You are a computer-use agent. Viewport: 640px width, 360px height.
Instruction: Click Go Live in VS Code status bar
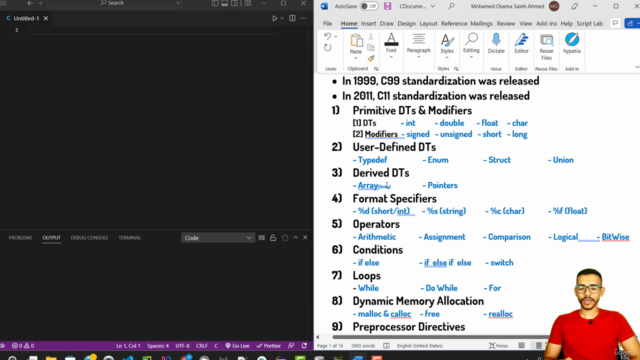click(x=237, y=346)
